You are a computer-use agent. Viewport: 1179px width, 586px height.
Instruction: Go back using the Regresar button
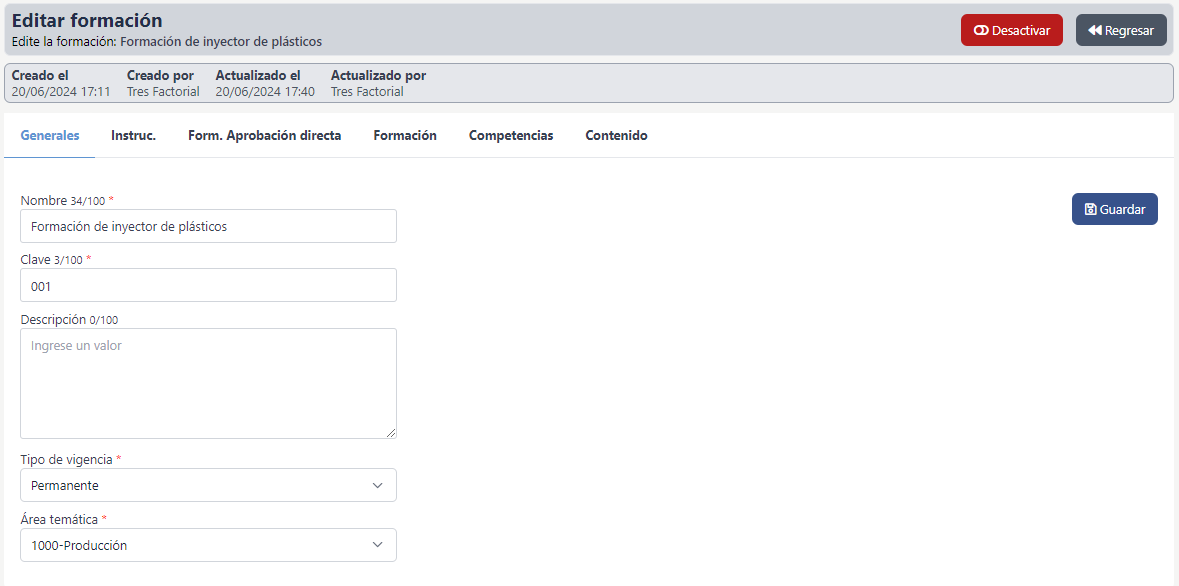[x=1121, y=31]
